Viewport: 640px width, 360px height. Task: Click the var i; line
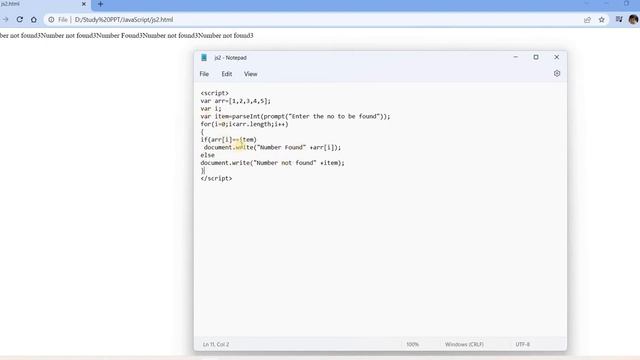pos(211,109)
